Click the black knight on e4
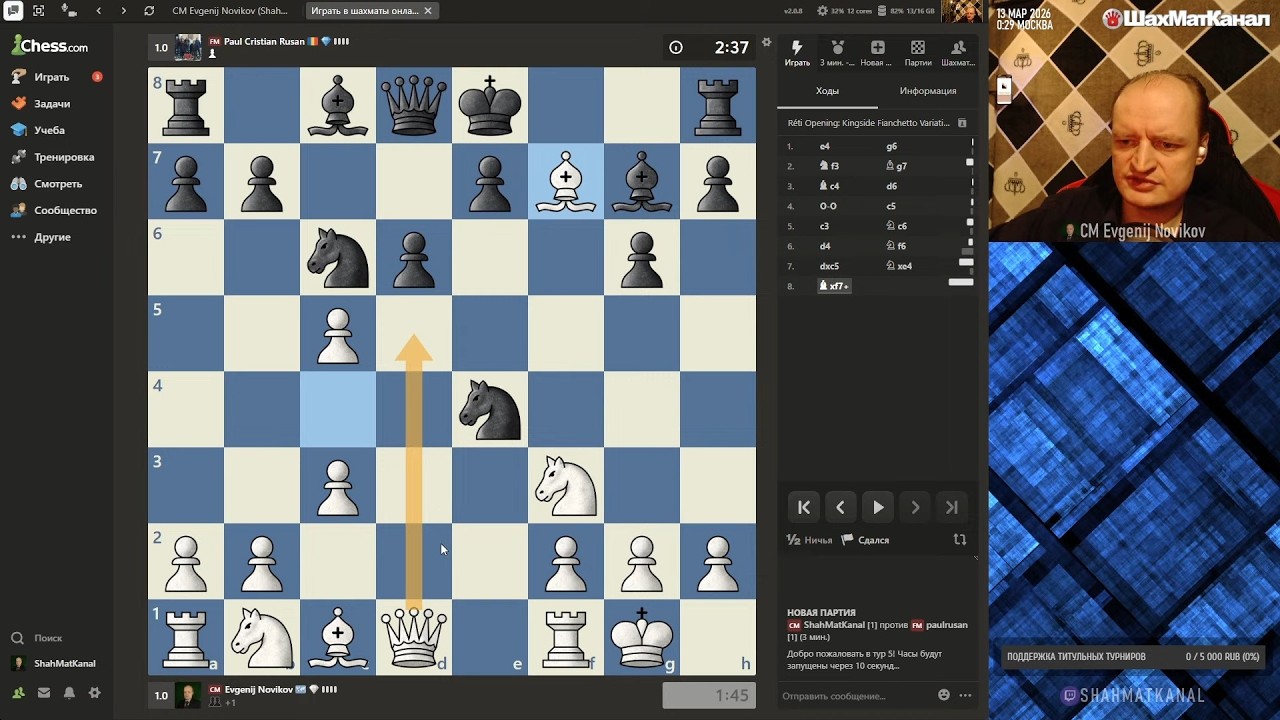 490,409
